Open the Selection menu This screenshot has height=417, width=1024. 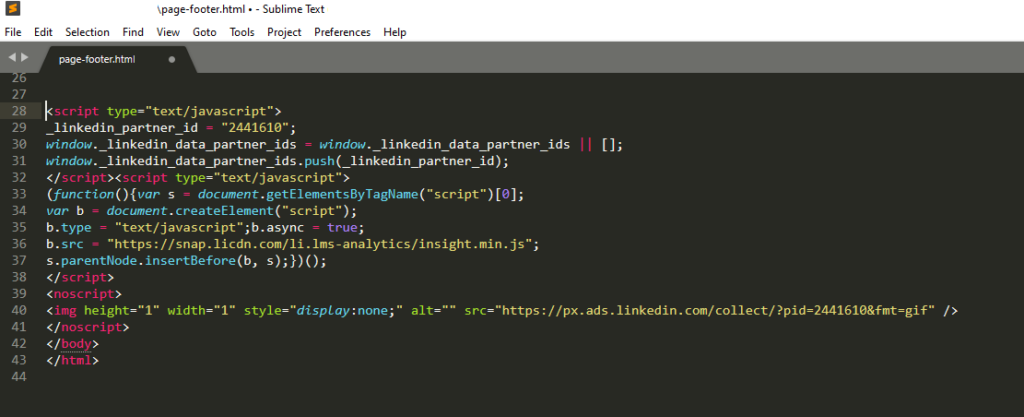click(x=87, y=32)
